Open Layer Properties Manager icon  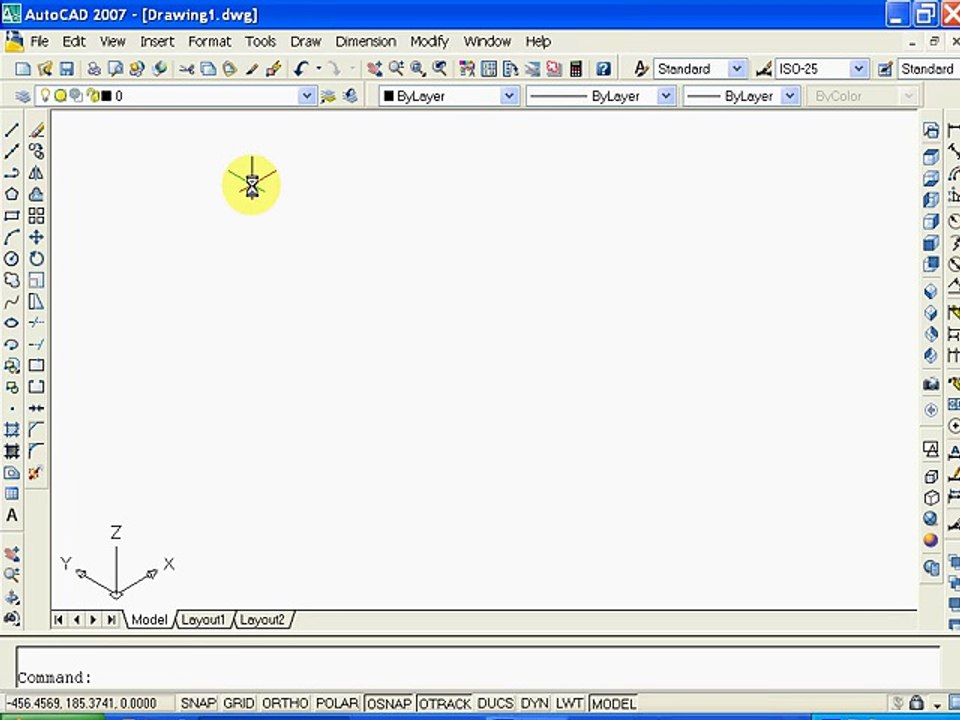point(23,96)
